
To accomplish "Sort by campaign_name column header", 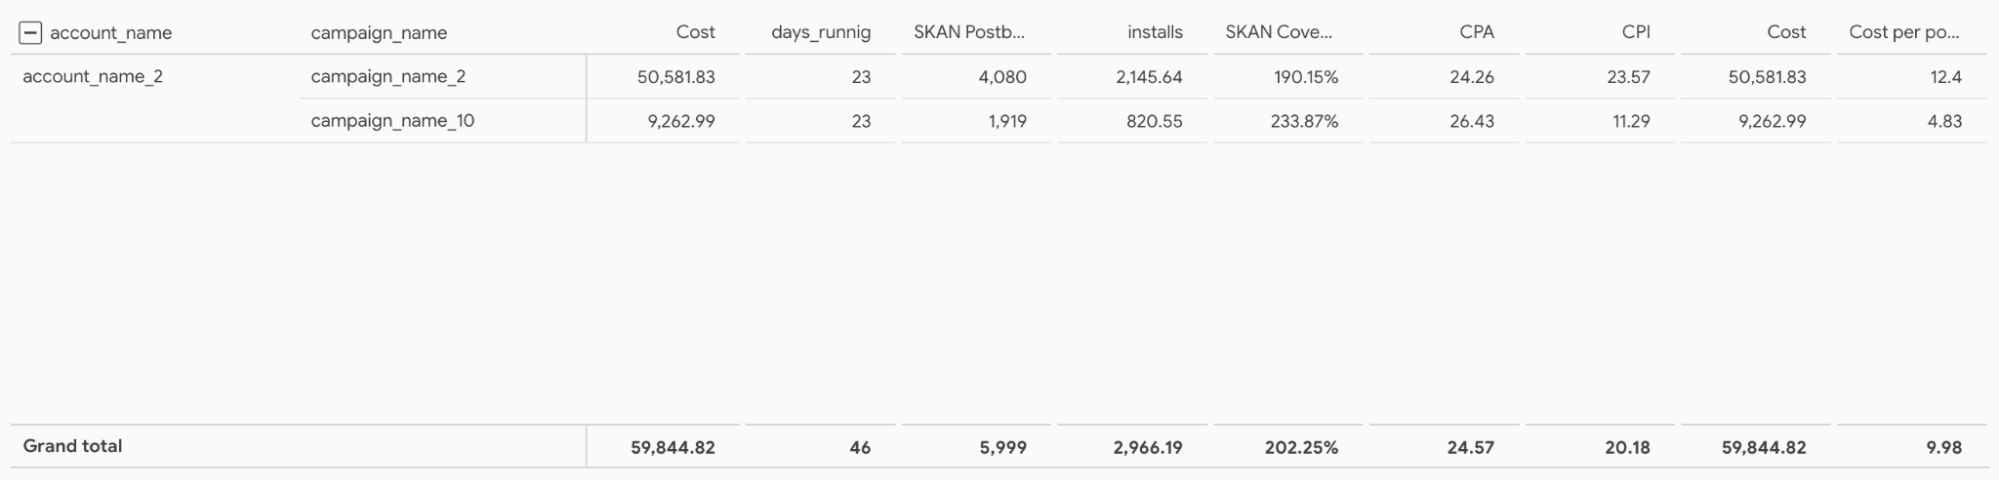I will pyautogui.click(x=379, y=33).
